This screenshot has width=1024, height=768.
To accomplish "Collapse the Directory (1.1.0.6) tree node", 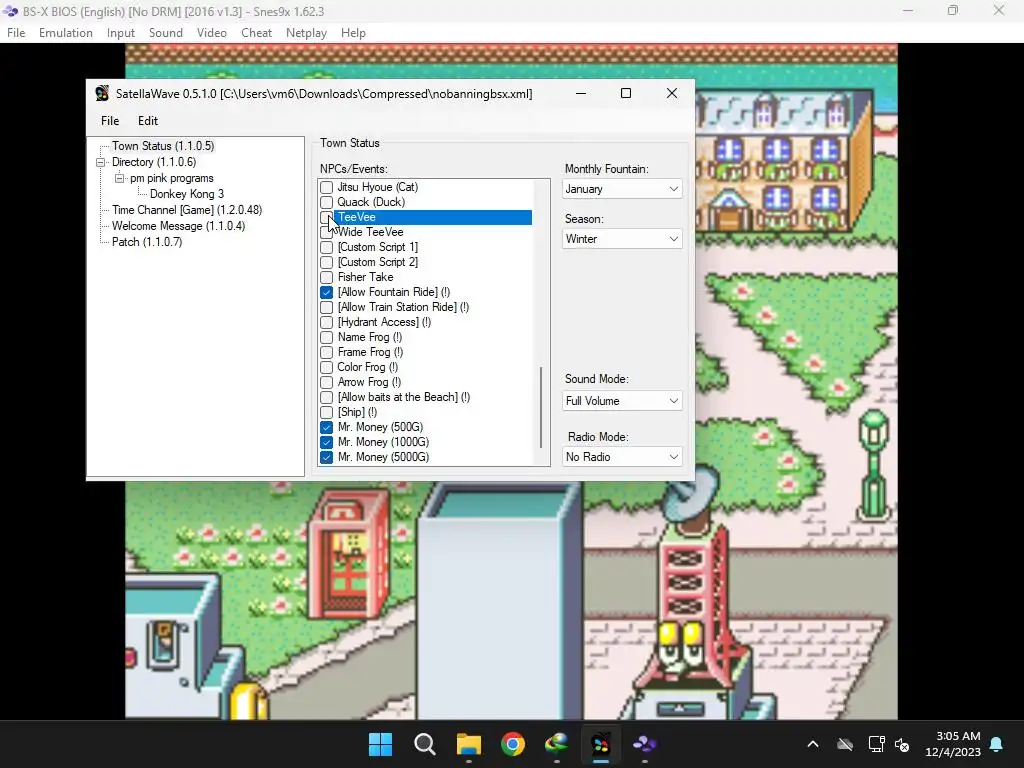I will pyautogui.click(x=101, y=162).
